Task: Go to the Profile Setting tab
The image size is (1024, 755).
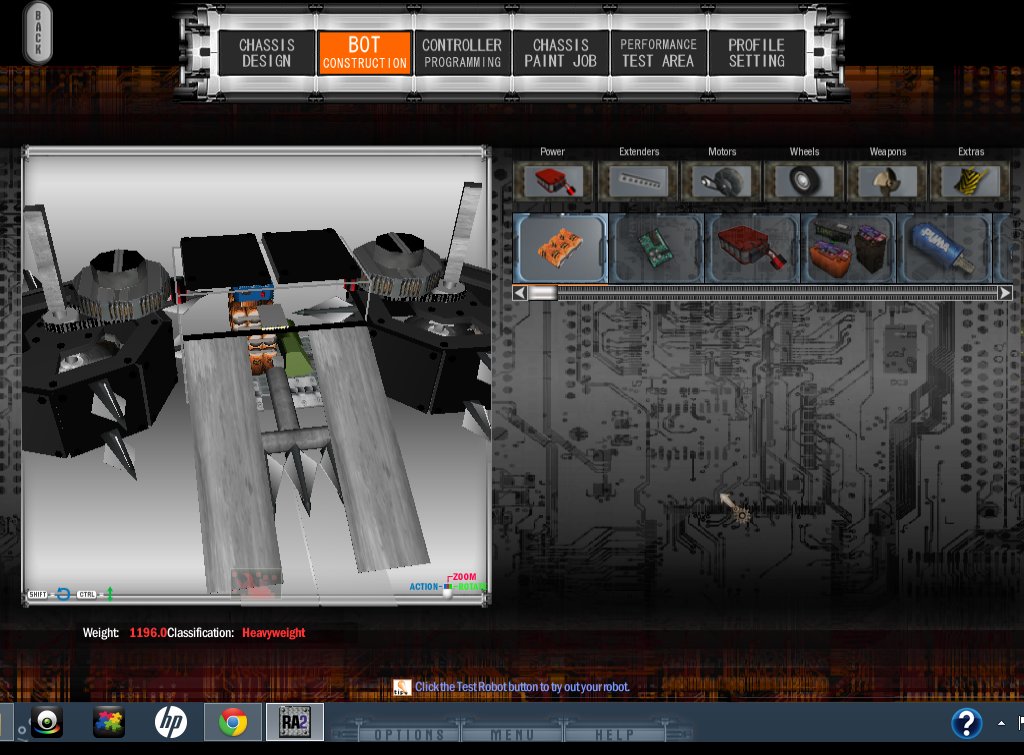Action: pos(756,53)
